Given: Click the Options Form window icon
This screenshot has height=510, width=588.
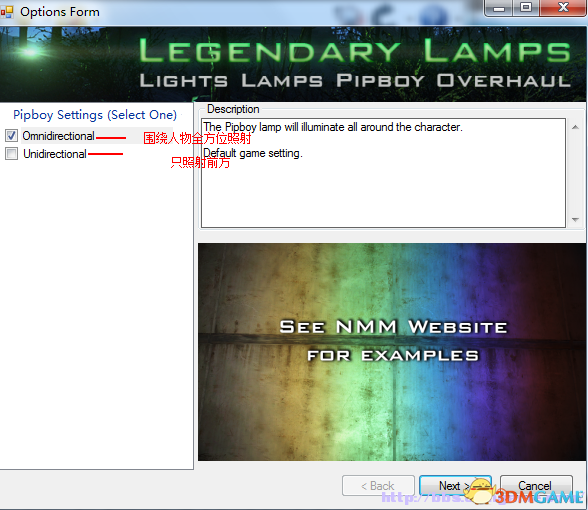Looking at the screenshot, I should pos(7,12).
